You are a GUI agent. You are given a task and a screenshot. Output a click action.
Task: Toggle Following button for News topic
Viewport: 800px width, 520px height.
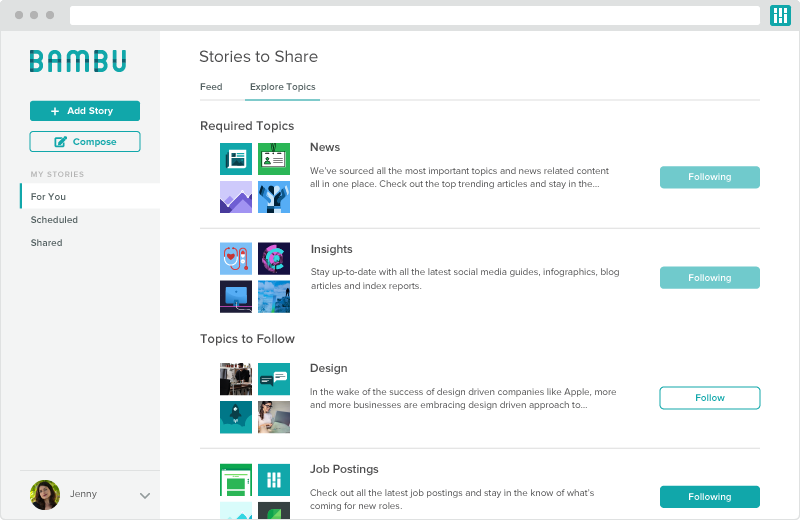pos(710,177)
